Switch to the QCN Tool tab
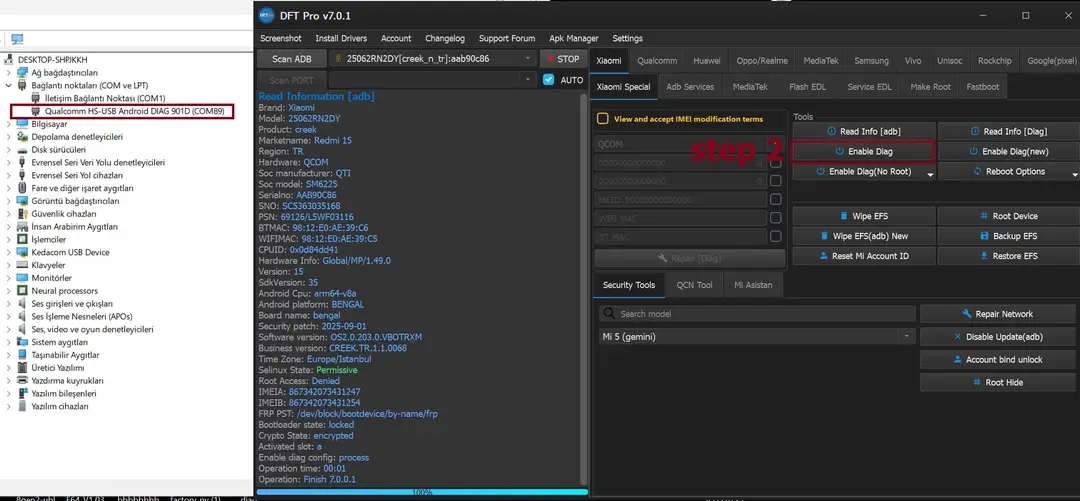Viewport: 1080px width, 501px height. click(x=694, y=285)
